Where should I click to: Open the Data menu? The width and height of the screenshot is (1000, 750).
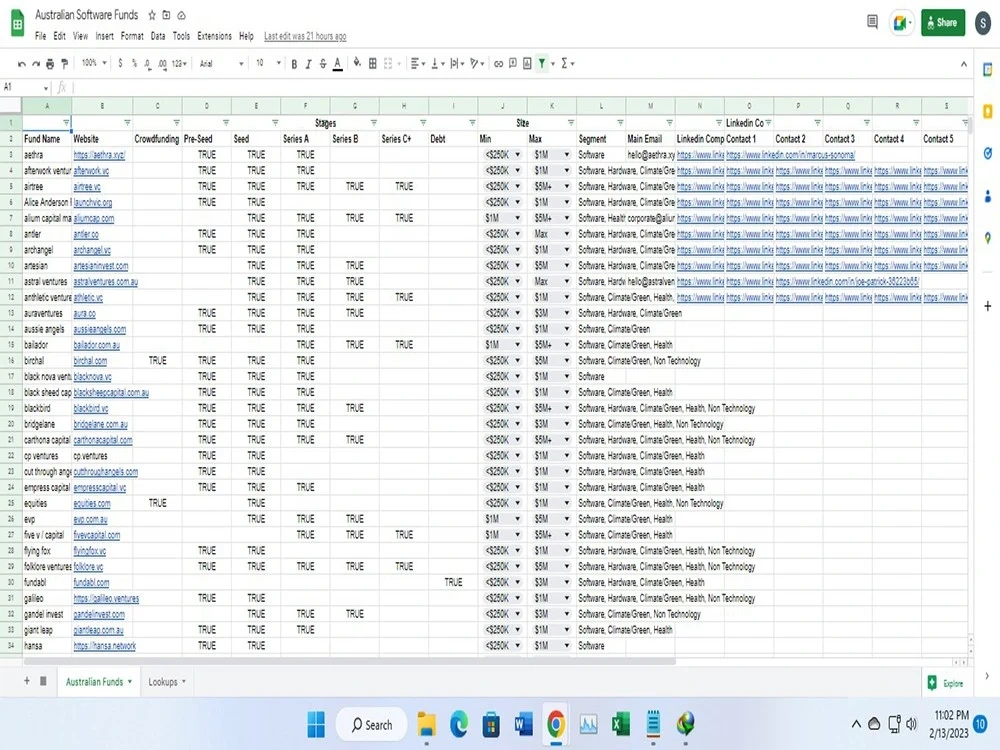click(158, 36)
